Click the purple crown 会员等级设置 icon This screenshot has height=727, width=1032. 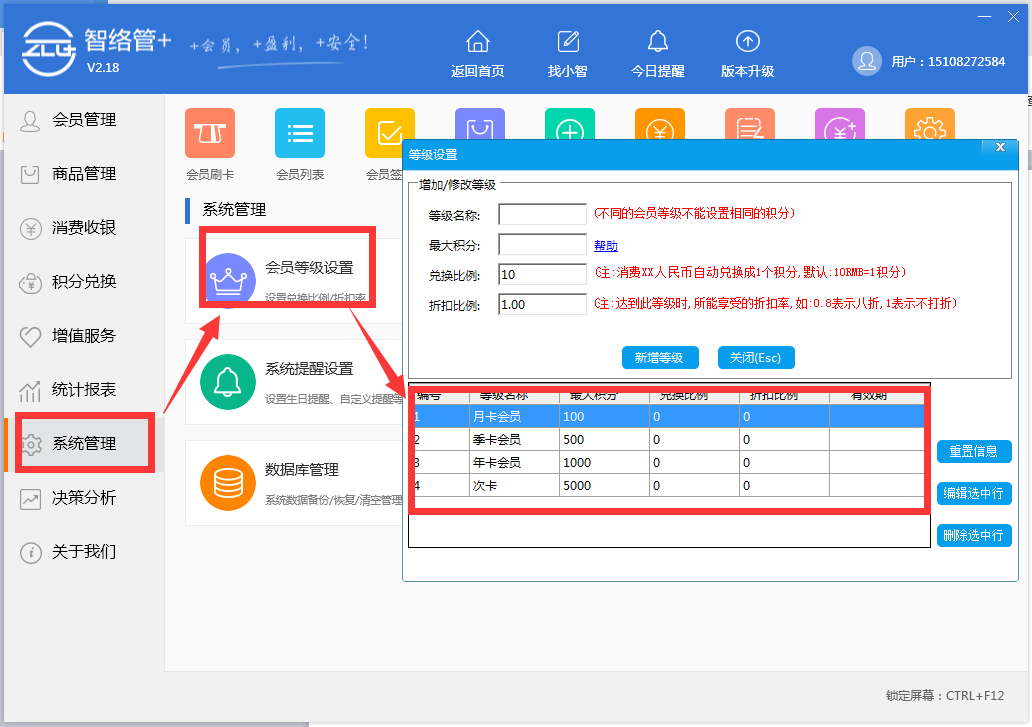click(228, 280)
